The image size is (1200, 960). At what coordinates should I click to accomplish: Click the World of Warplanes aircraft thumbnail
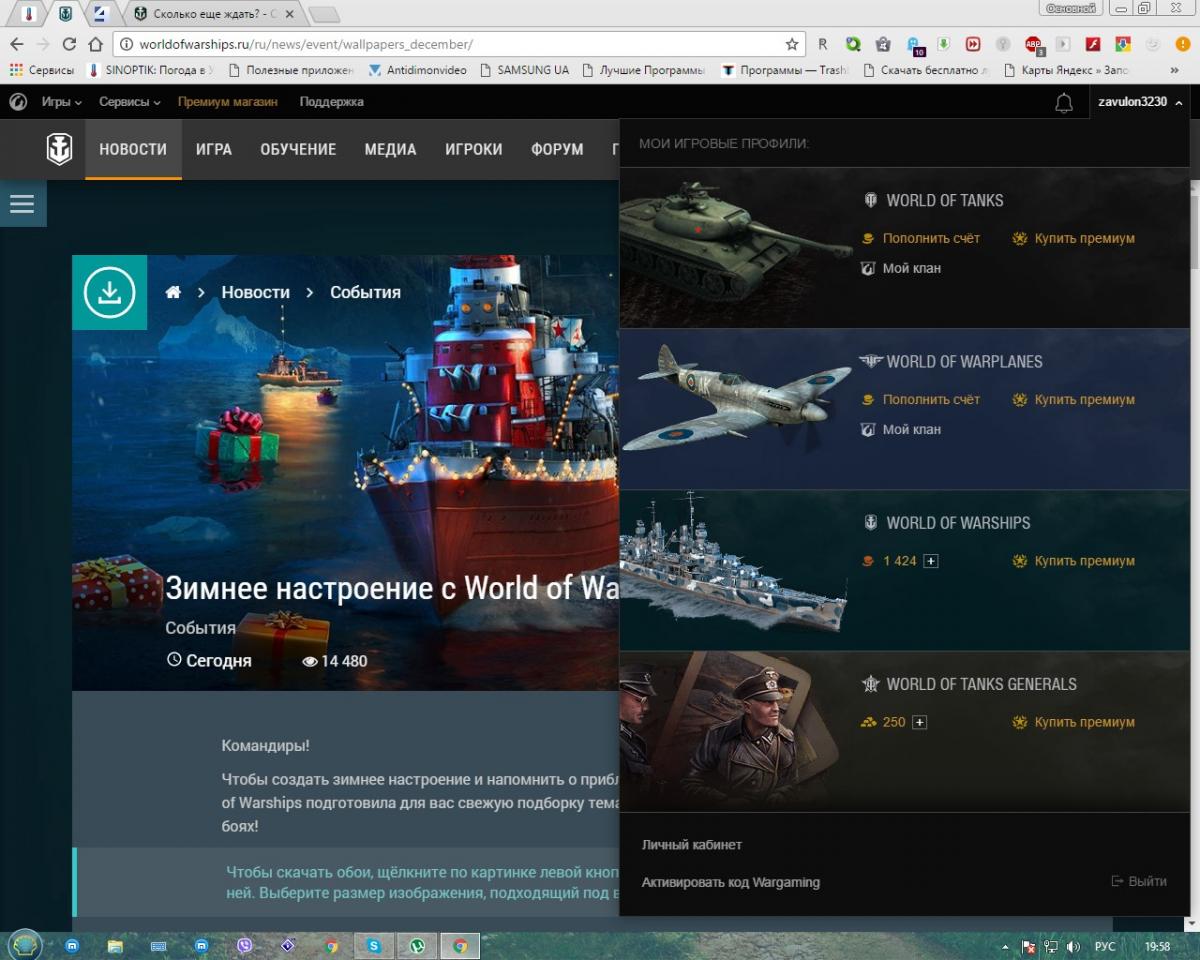(736, 400)
